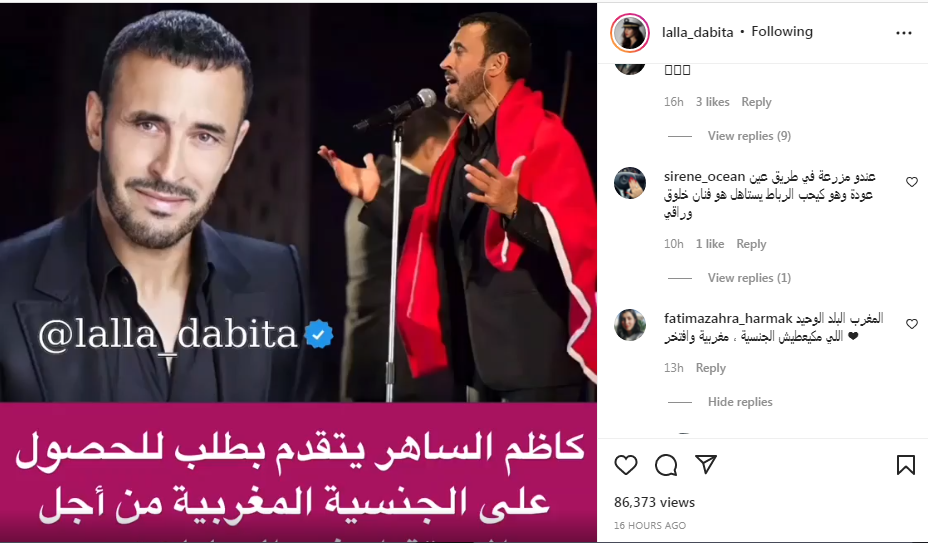This screenshot has height=543, width=928.
Task: Expand View replies (1)
Action: point(749,278)
